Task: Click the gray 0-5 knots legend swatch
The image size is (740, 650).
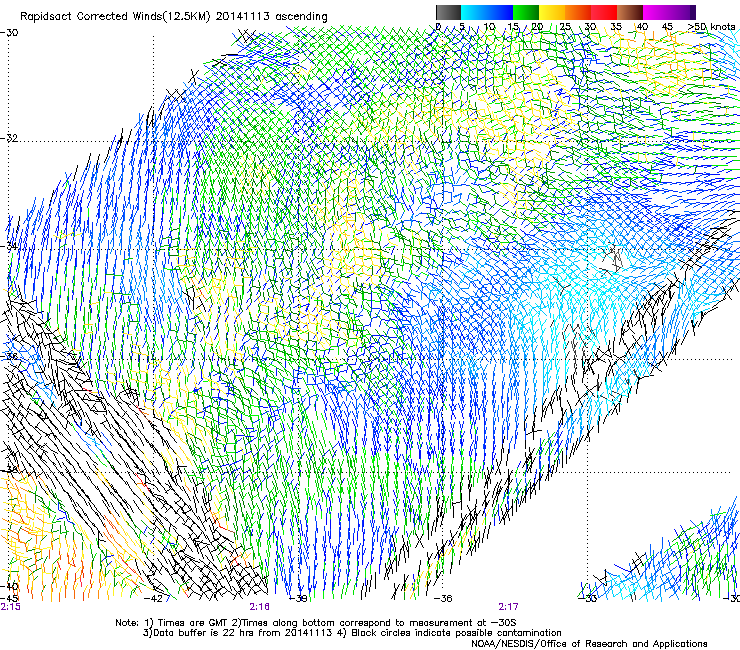Action: pyautogui.click(x=448, y=12)
